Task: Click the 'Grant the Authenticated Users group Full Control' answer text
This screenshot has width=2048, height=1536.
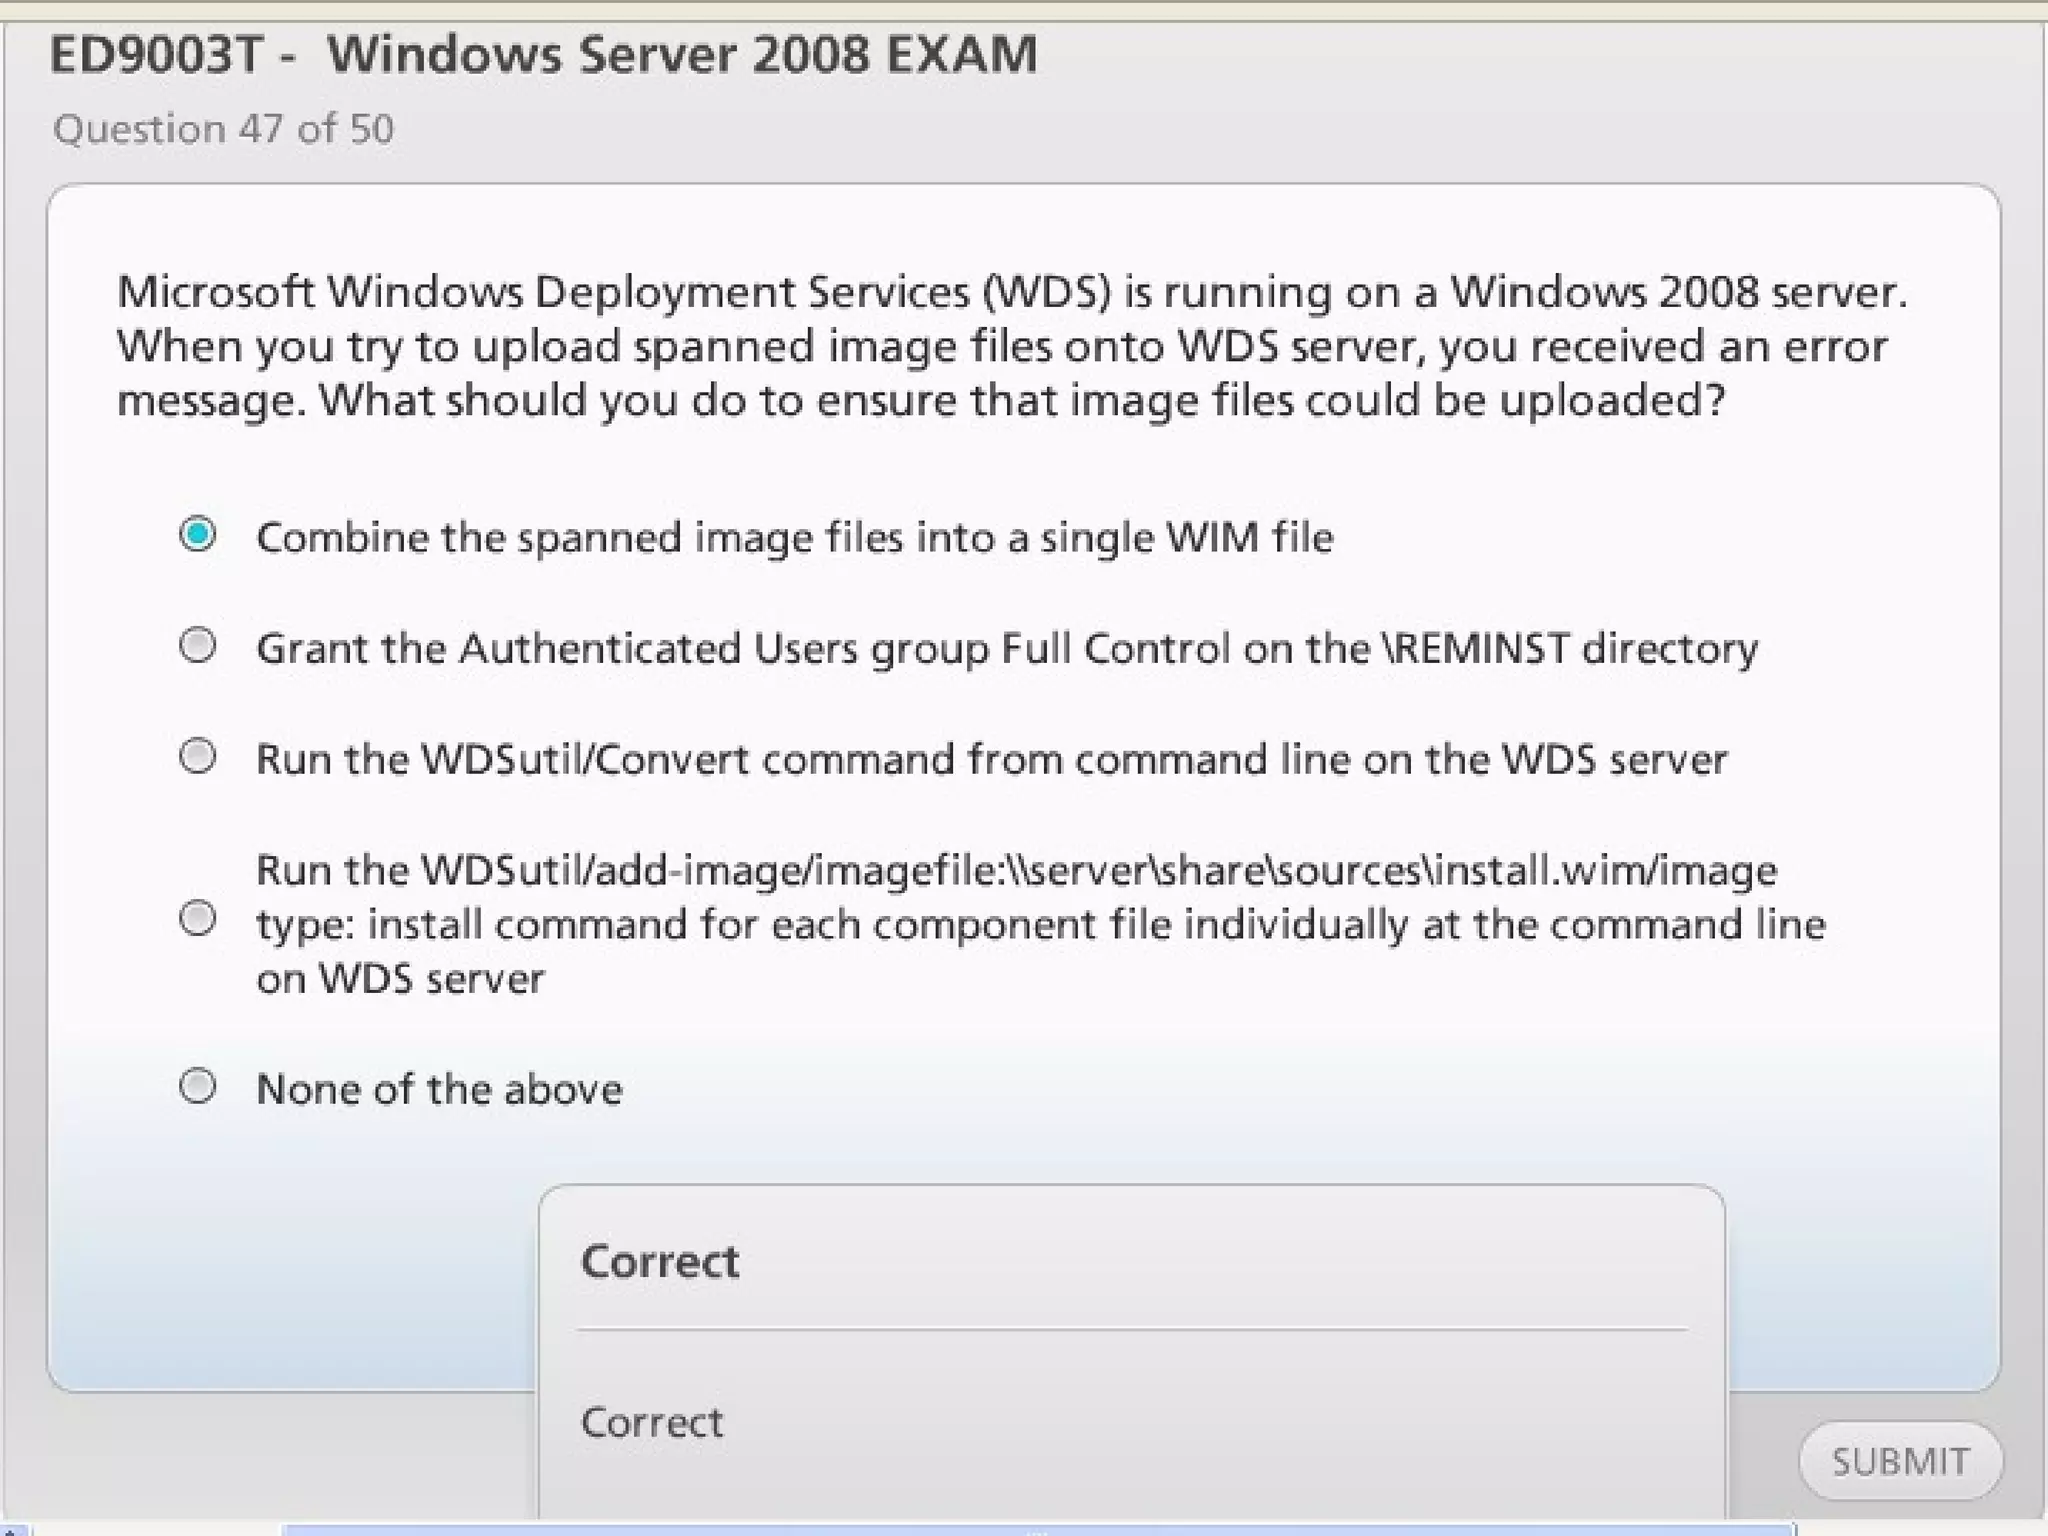Action: point(1007,649)
